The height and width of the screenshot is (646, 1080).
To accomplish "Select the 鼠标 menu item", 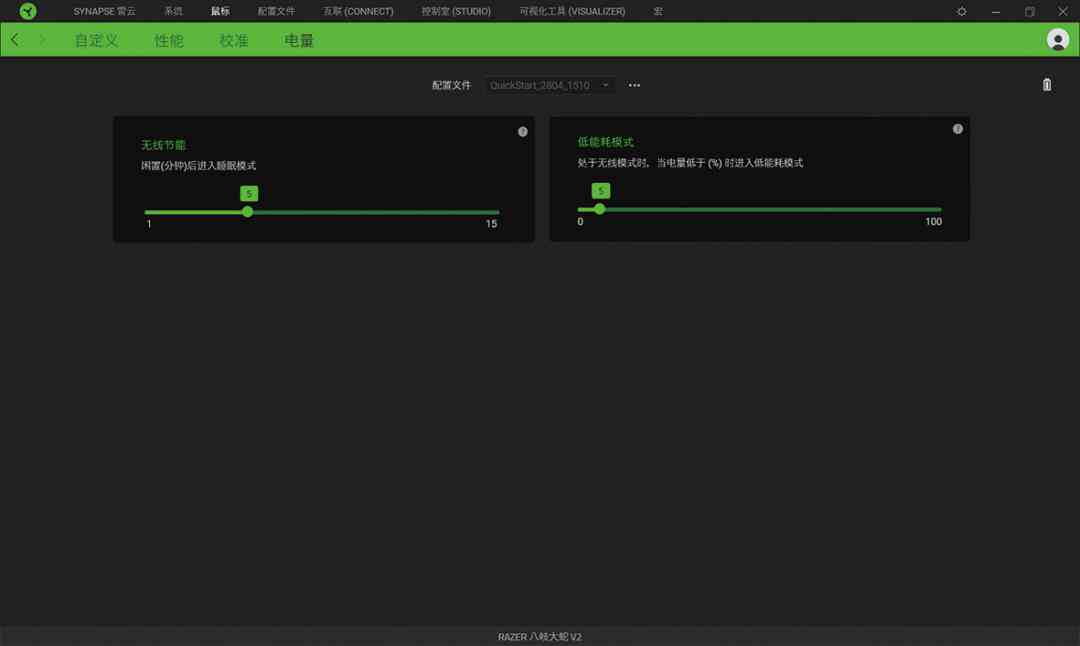I will point(220,12).
